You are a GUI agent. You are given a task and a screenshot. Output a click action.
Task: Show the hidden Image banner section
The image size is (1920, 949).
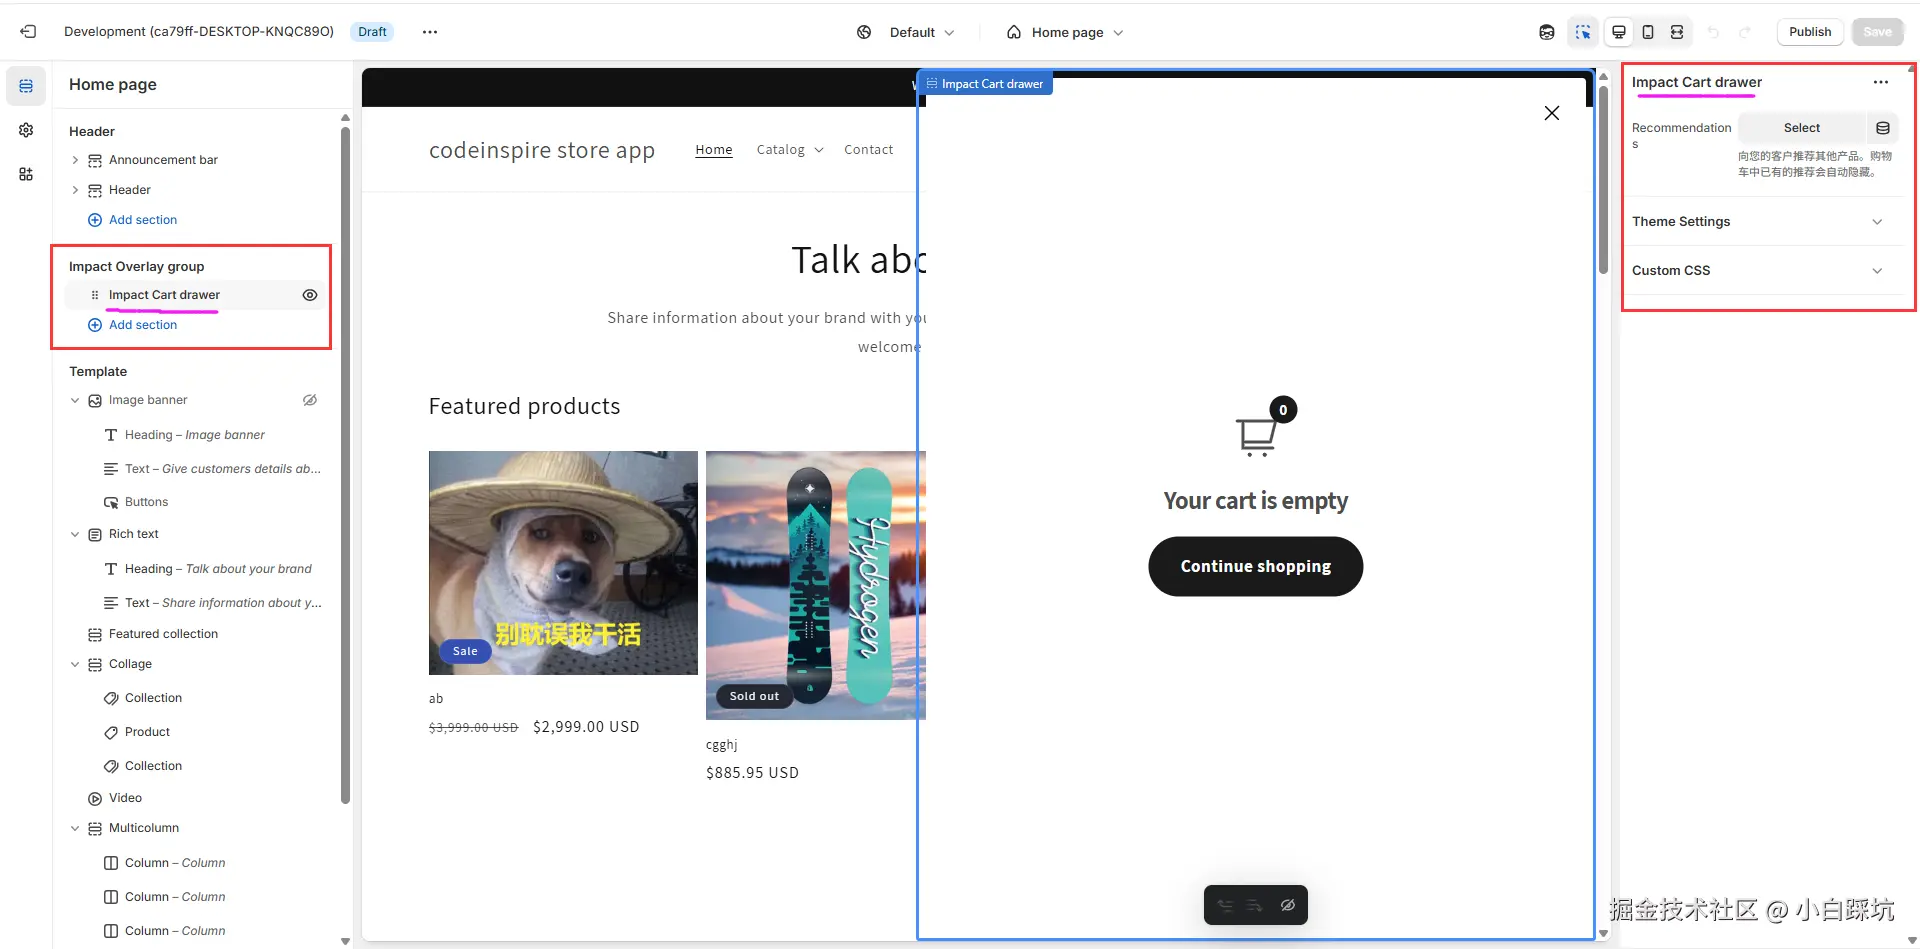tap(310, 400)
